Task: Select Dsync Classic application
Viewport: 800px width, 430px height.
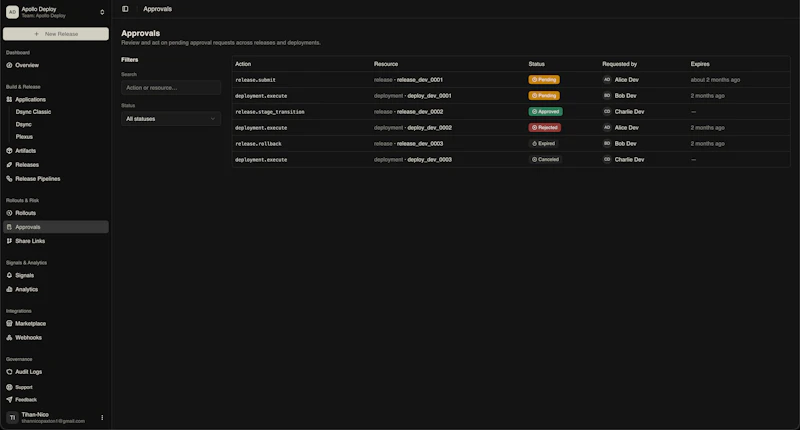Action: click(33, 112)
